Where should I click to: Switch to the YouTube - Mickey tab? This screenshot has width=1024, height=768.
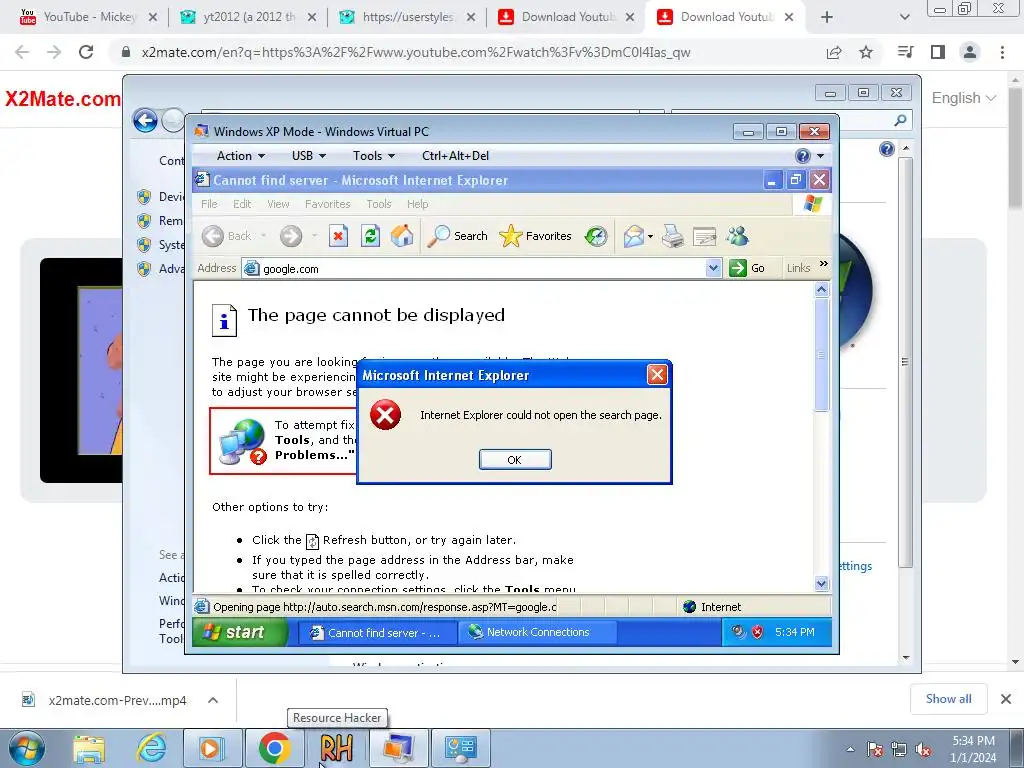[88, 17]
